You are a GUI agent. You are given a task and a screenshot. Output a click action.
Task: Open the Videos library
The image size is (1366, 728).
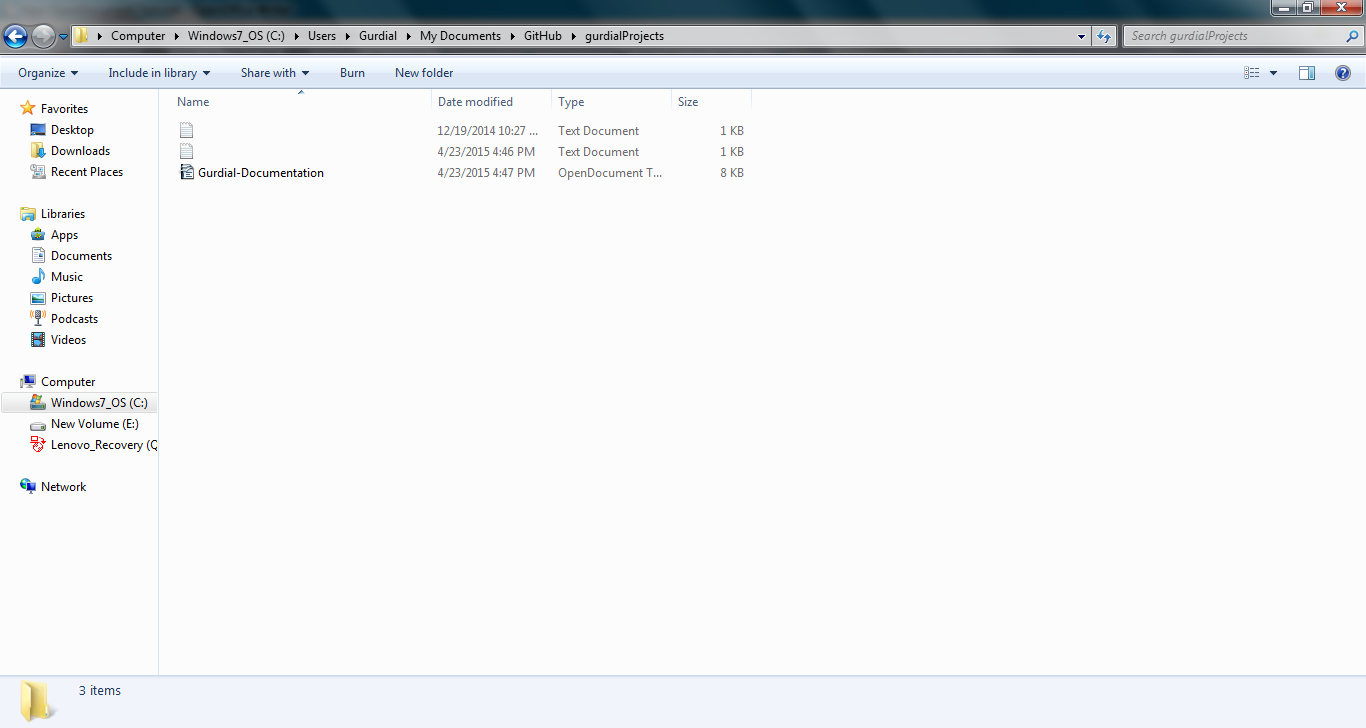[68, 340]
